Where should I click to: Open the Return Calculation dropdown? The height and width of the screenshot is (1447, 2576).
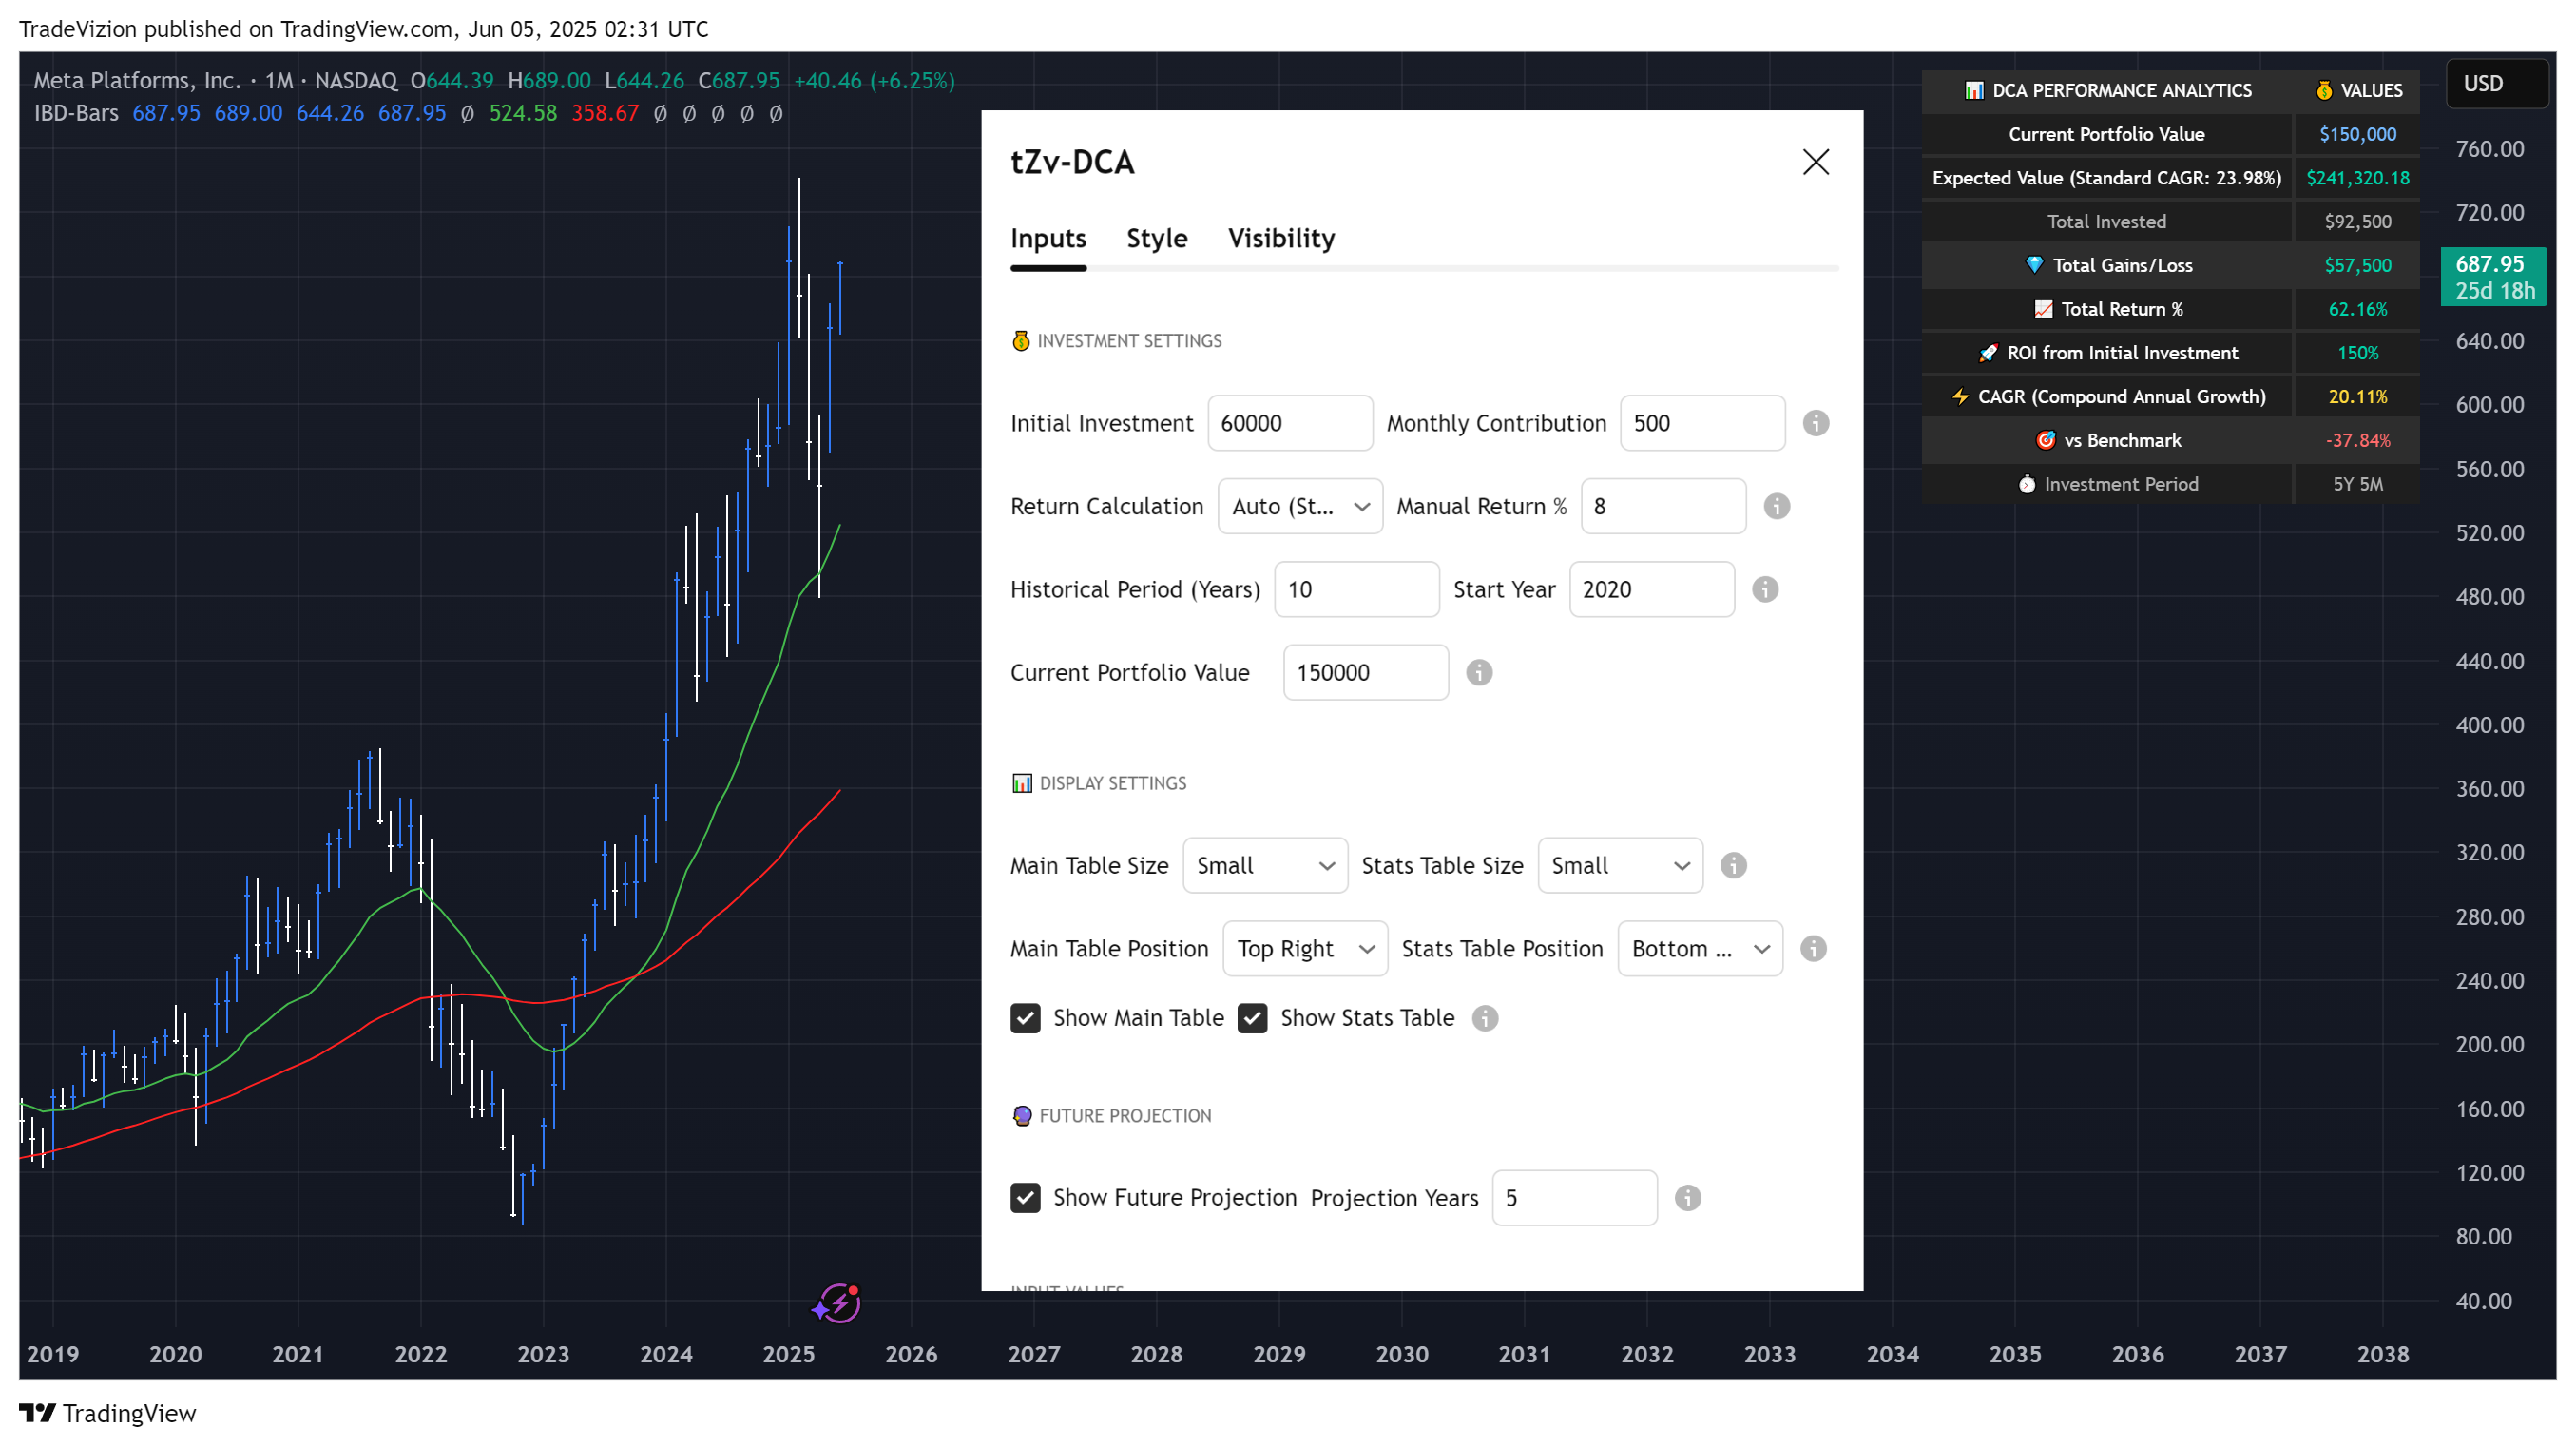[x=1299, y=506]
